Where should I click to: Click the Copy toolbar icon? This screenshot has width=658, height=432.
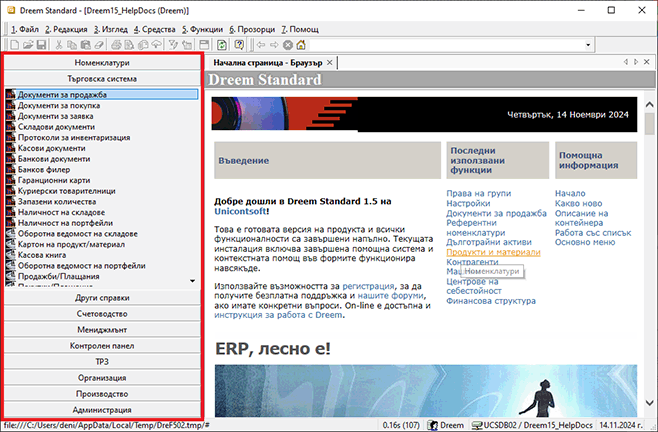72,45
